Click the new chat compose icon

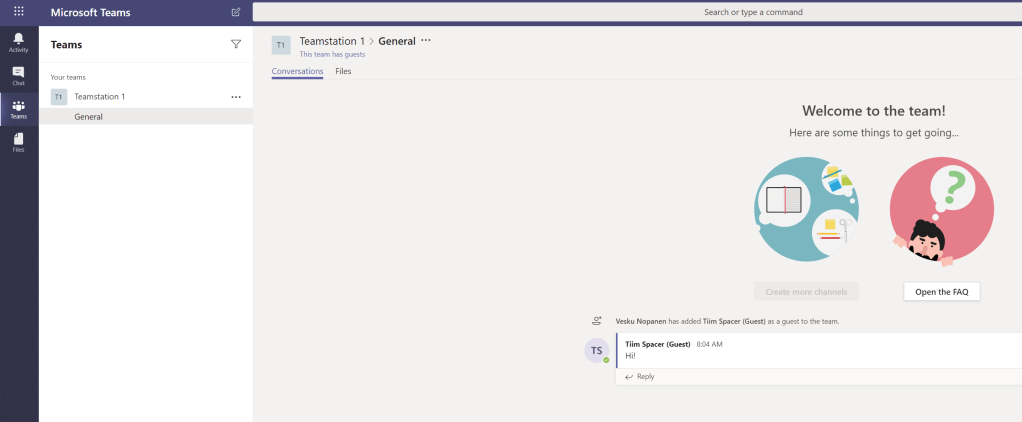coord(236,12)
